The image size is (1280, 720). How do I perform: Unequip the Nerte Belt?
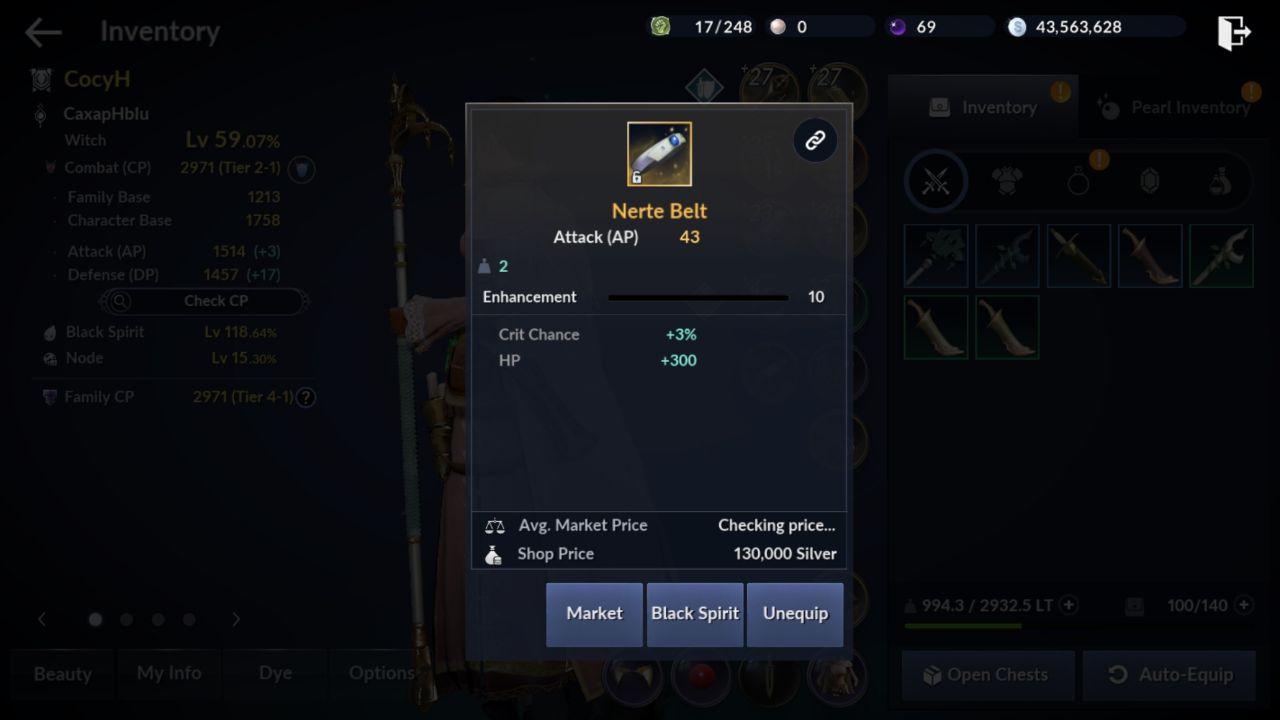coord(795,614)
